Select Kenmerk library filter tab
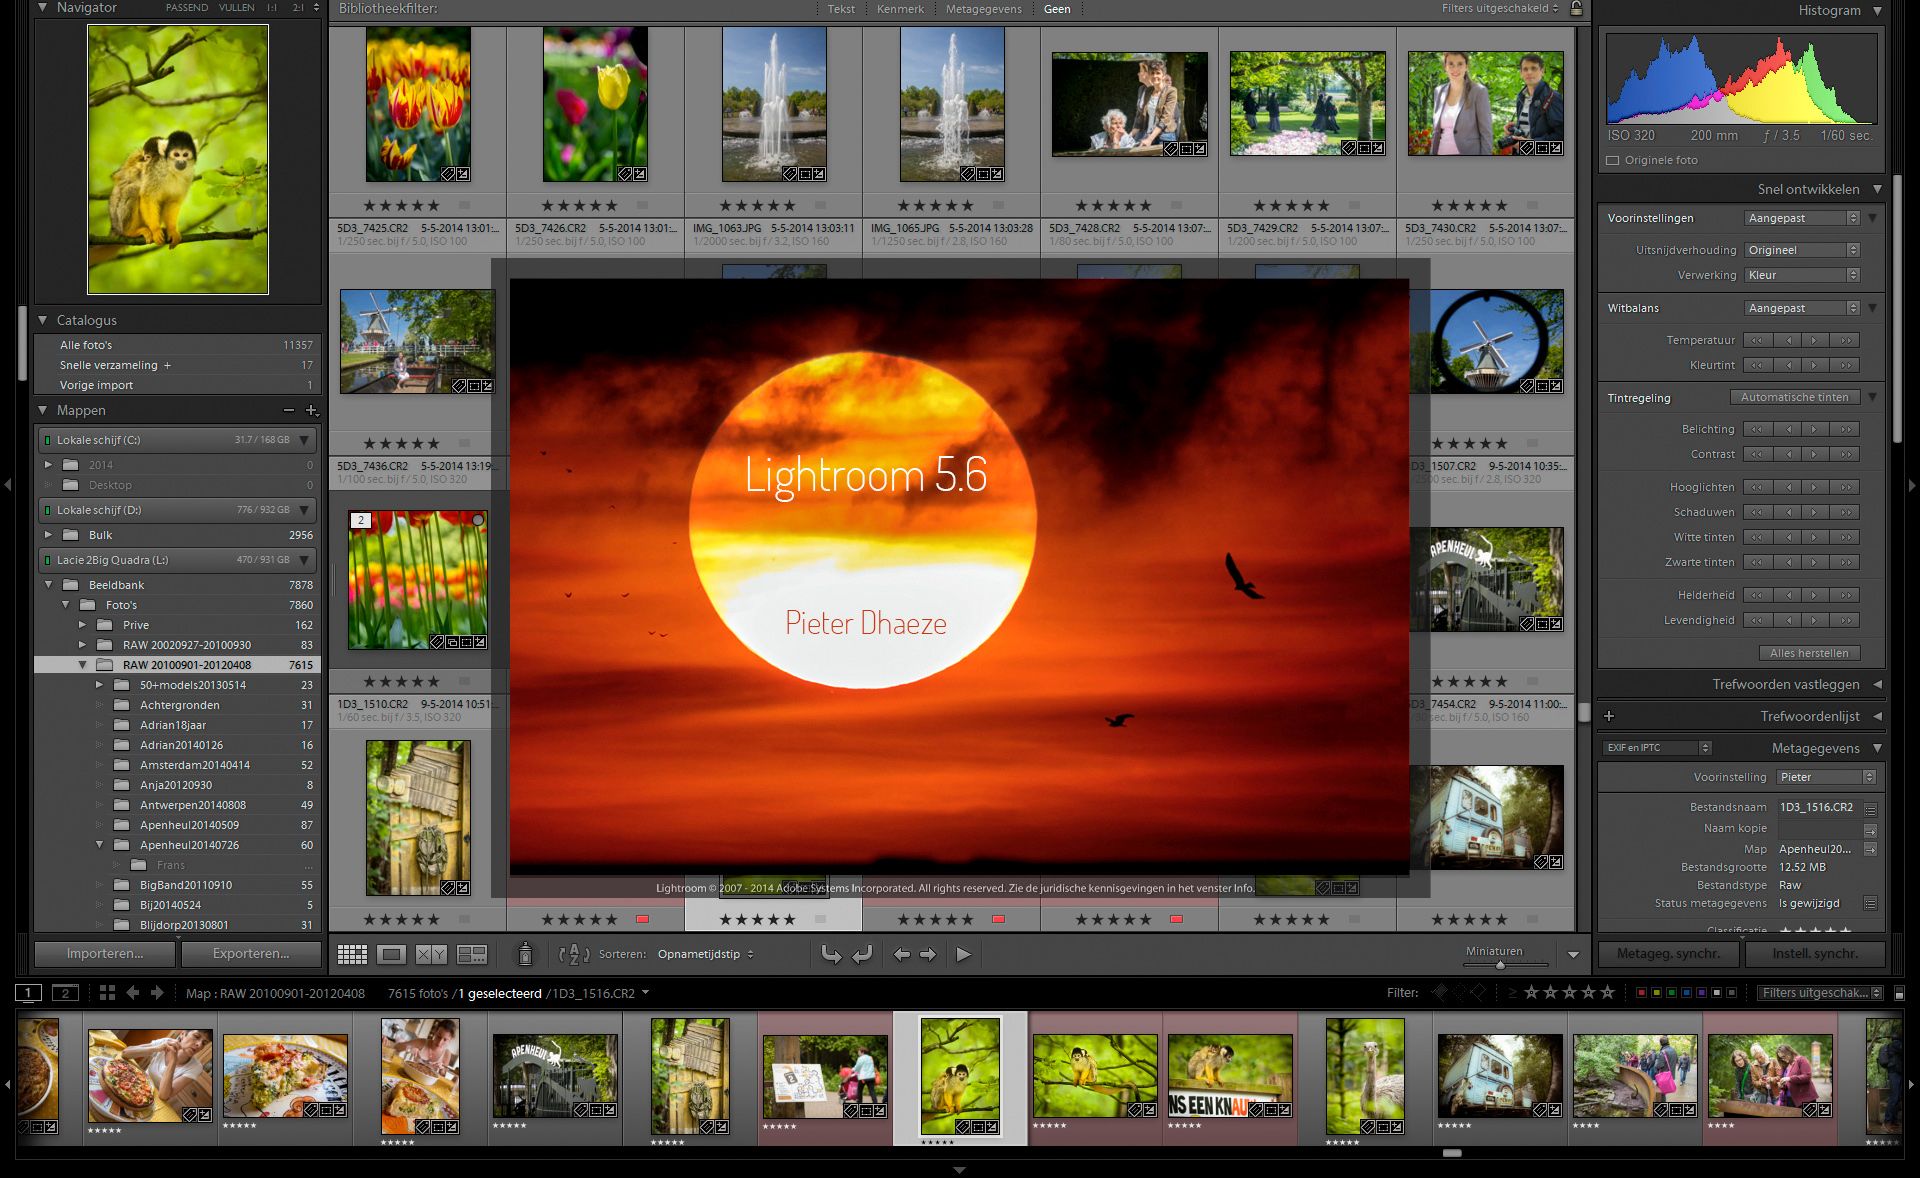Screen dimensions: 1920x1178 (x=900, y=9)
